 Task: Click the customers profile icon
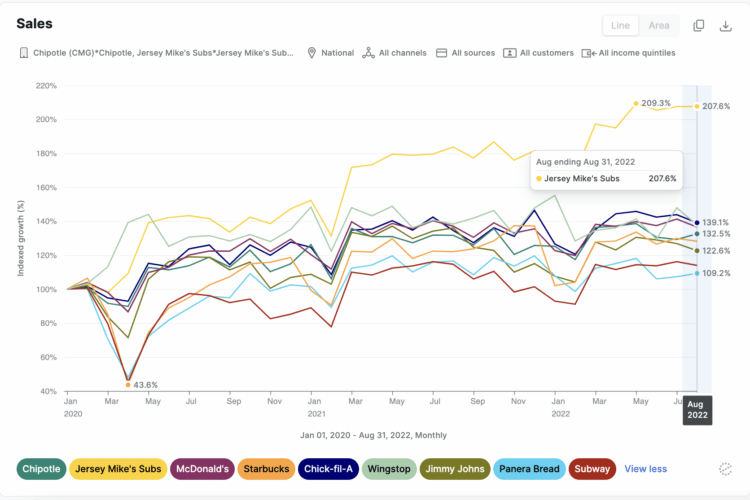click(509, 53)
